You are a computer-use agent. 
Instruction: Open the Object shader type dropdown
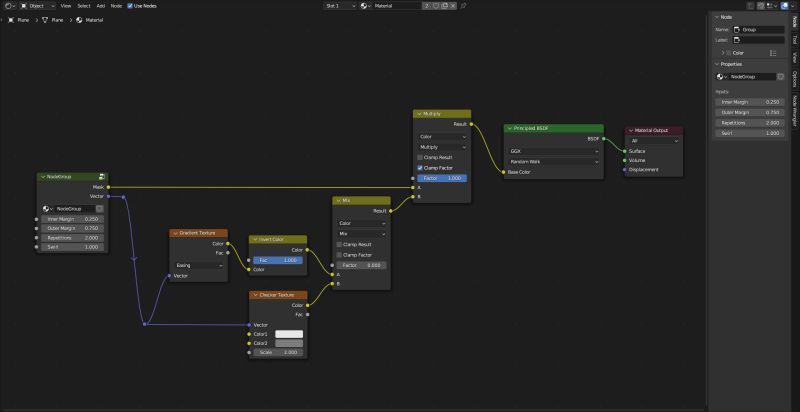(38, 6)
